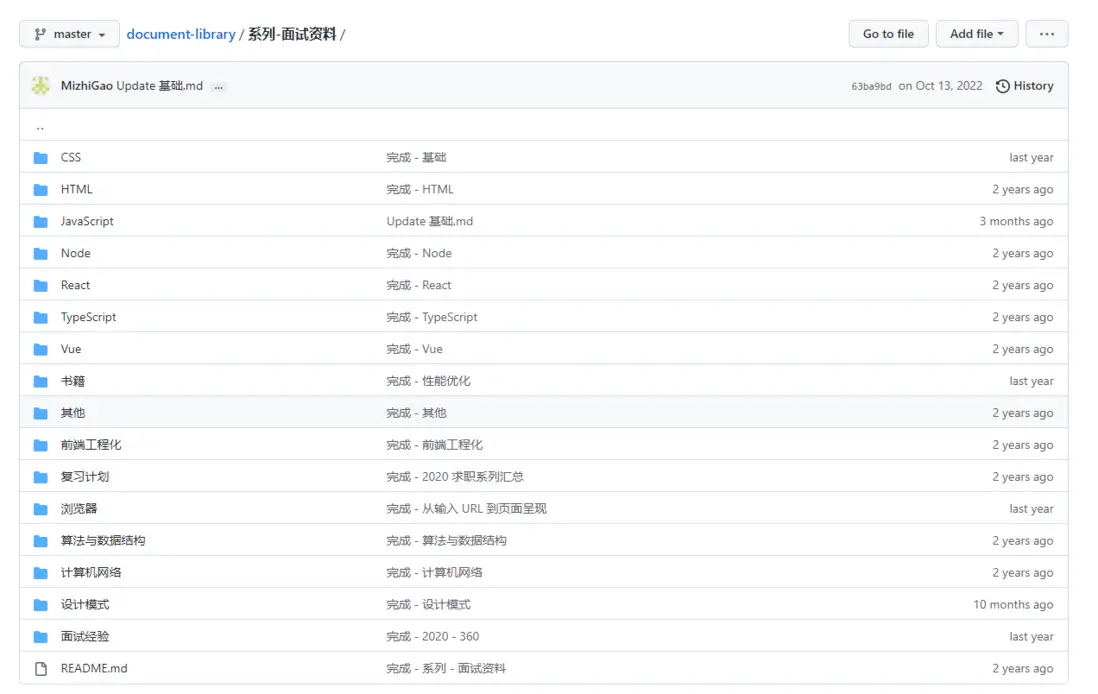Open the React folder
This screenshot has width=1098, height=694.
[x=75, y=285]
